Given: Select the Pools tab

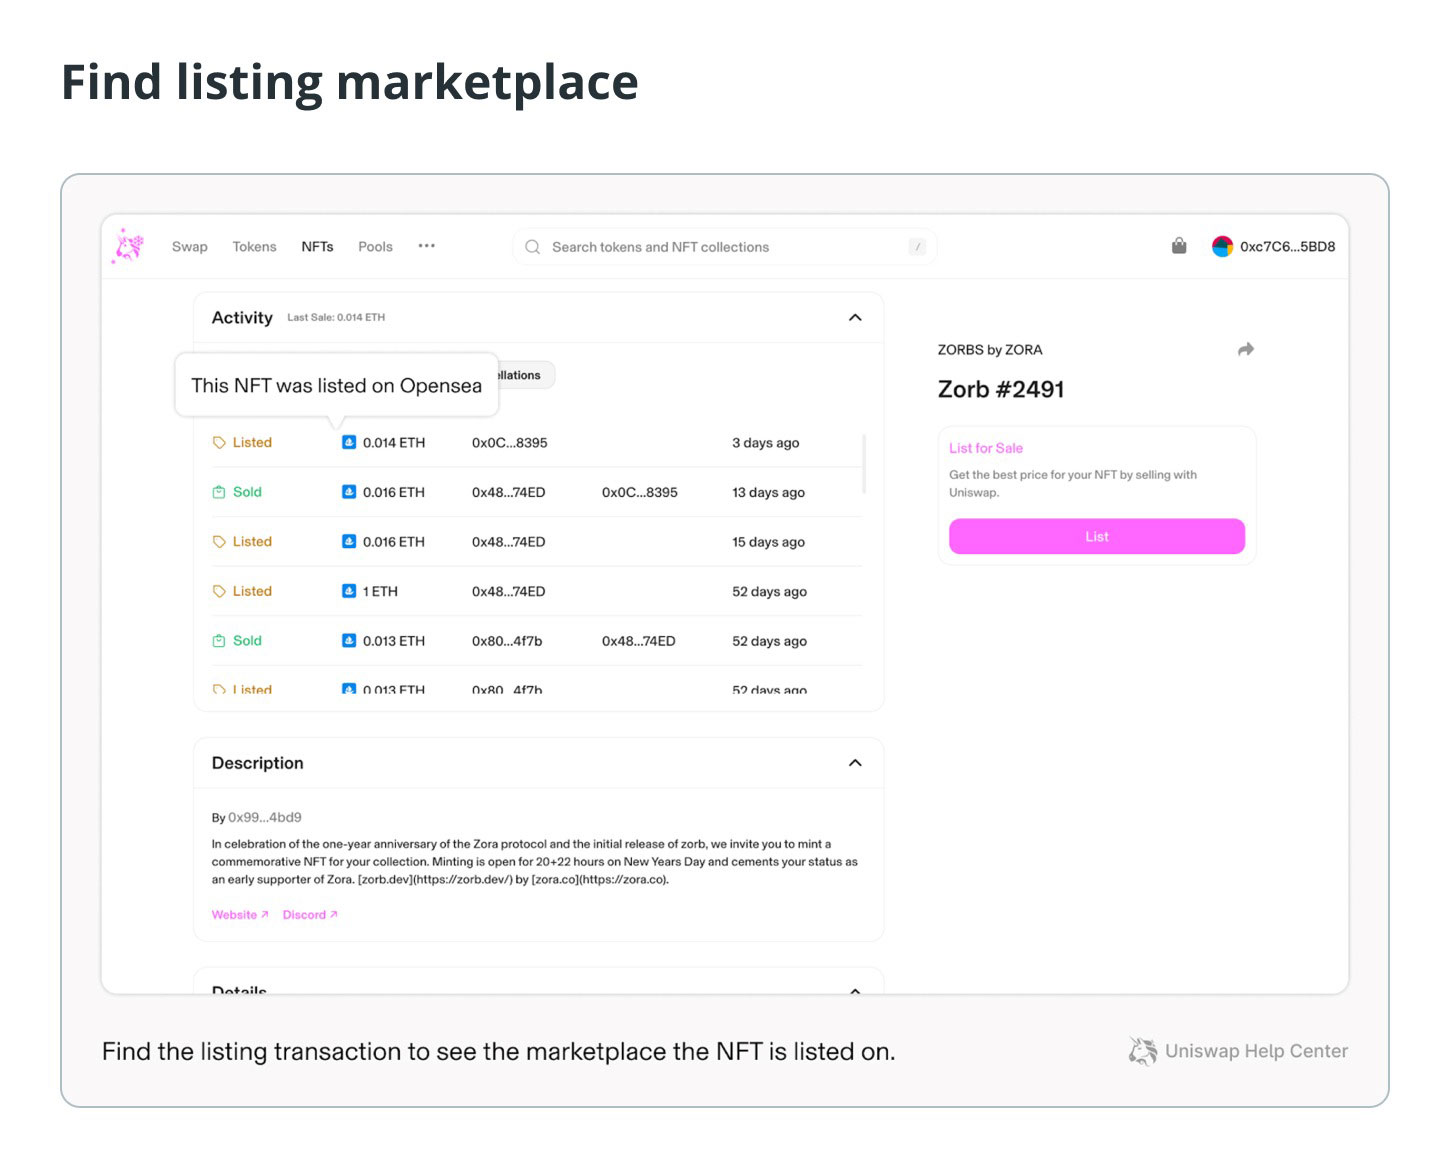Looking at the screenshot, I should pos(375,247).
